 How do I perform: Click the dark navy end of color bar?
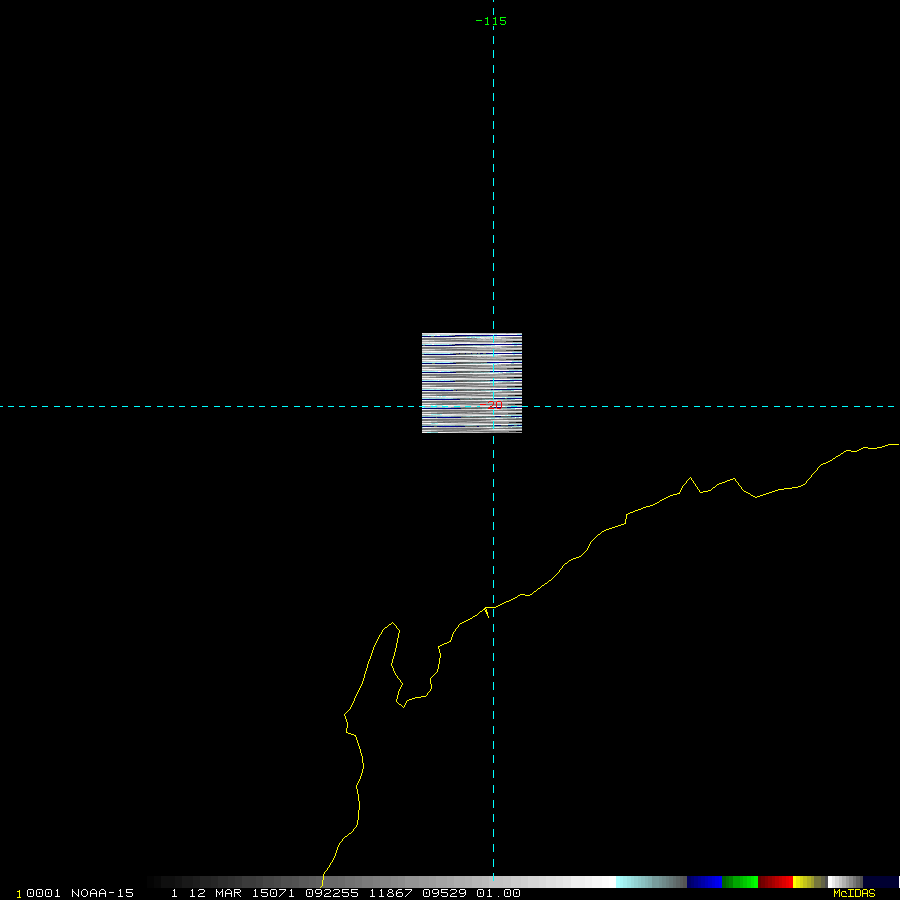[880, 882]
